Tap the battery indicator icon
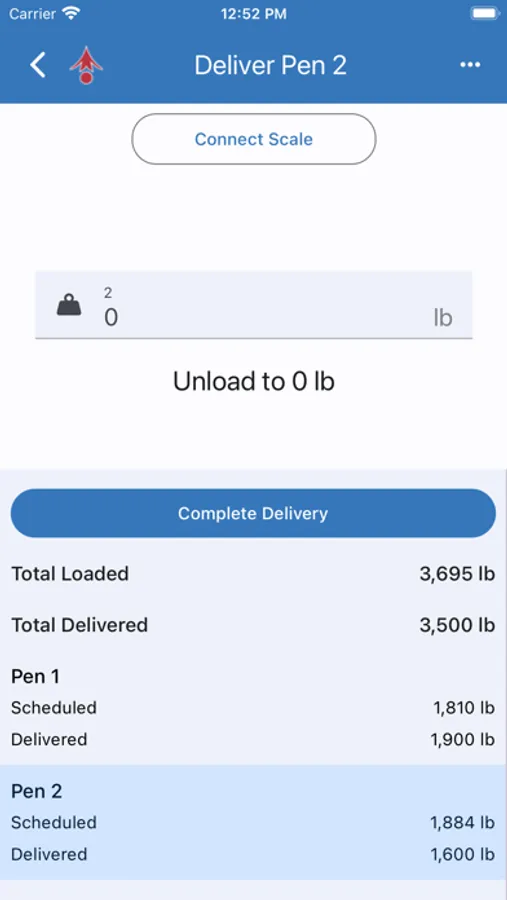Image resolution: width=507 pixels, height=900 pixels. [485, 14]
